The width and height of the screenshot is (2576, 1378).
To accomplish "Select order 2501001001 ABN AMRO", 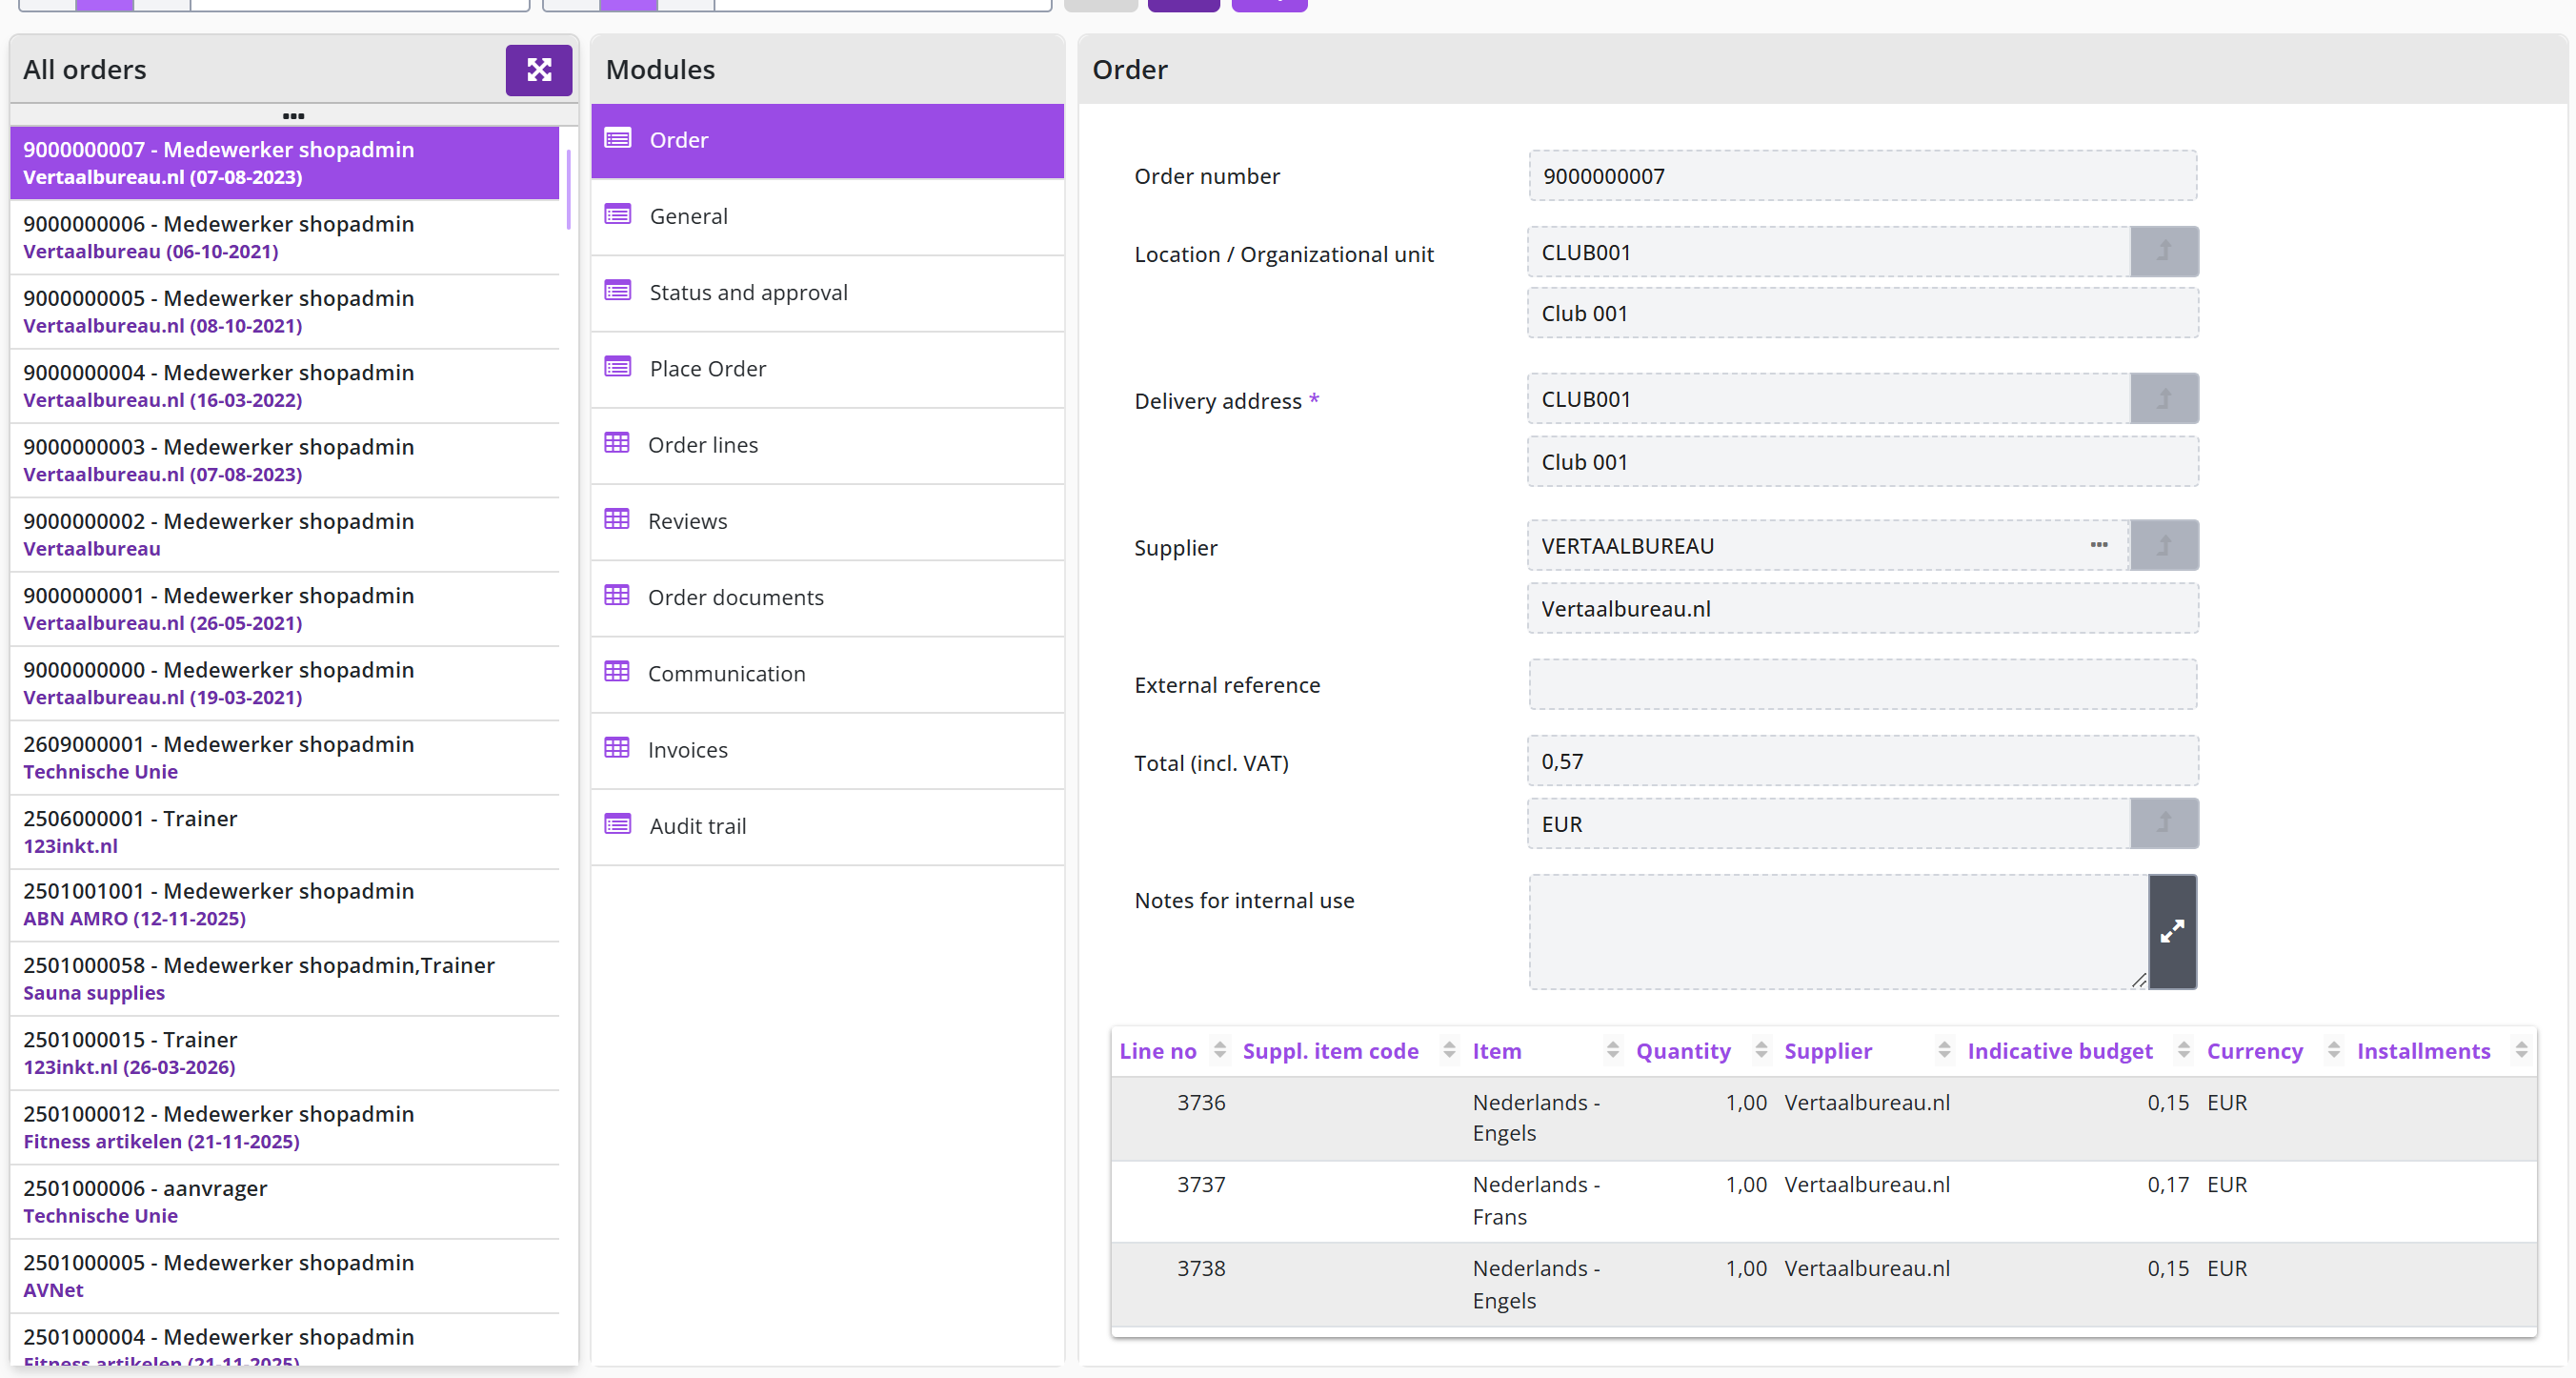I will tap(285, 904).
